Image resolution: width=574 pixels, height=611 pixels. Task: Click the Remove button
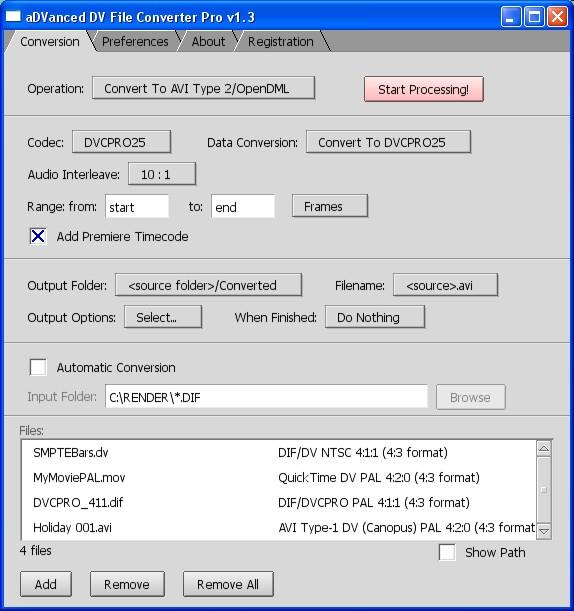(x=127, y=584)
